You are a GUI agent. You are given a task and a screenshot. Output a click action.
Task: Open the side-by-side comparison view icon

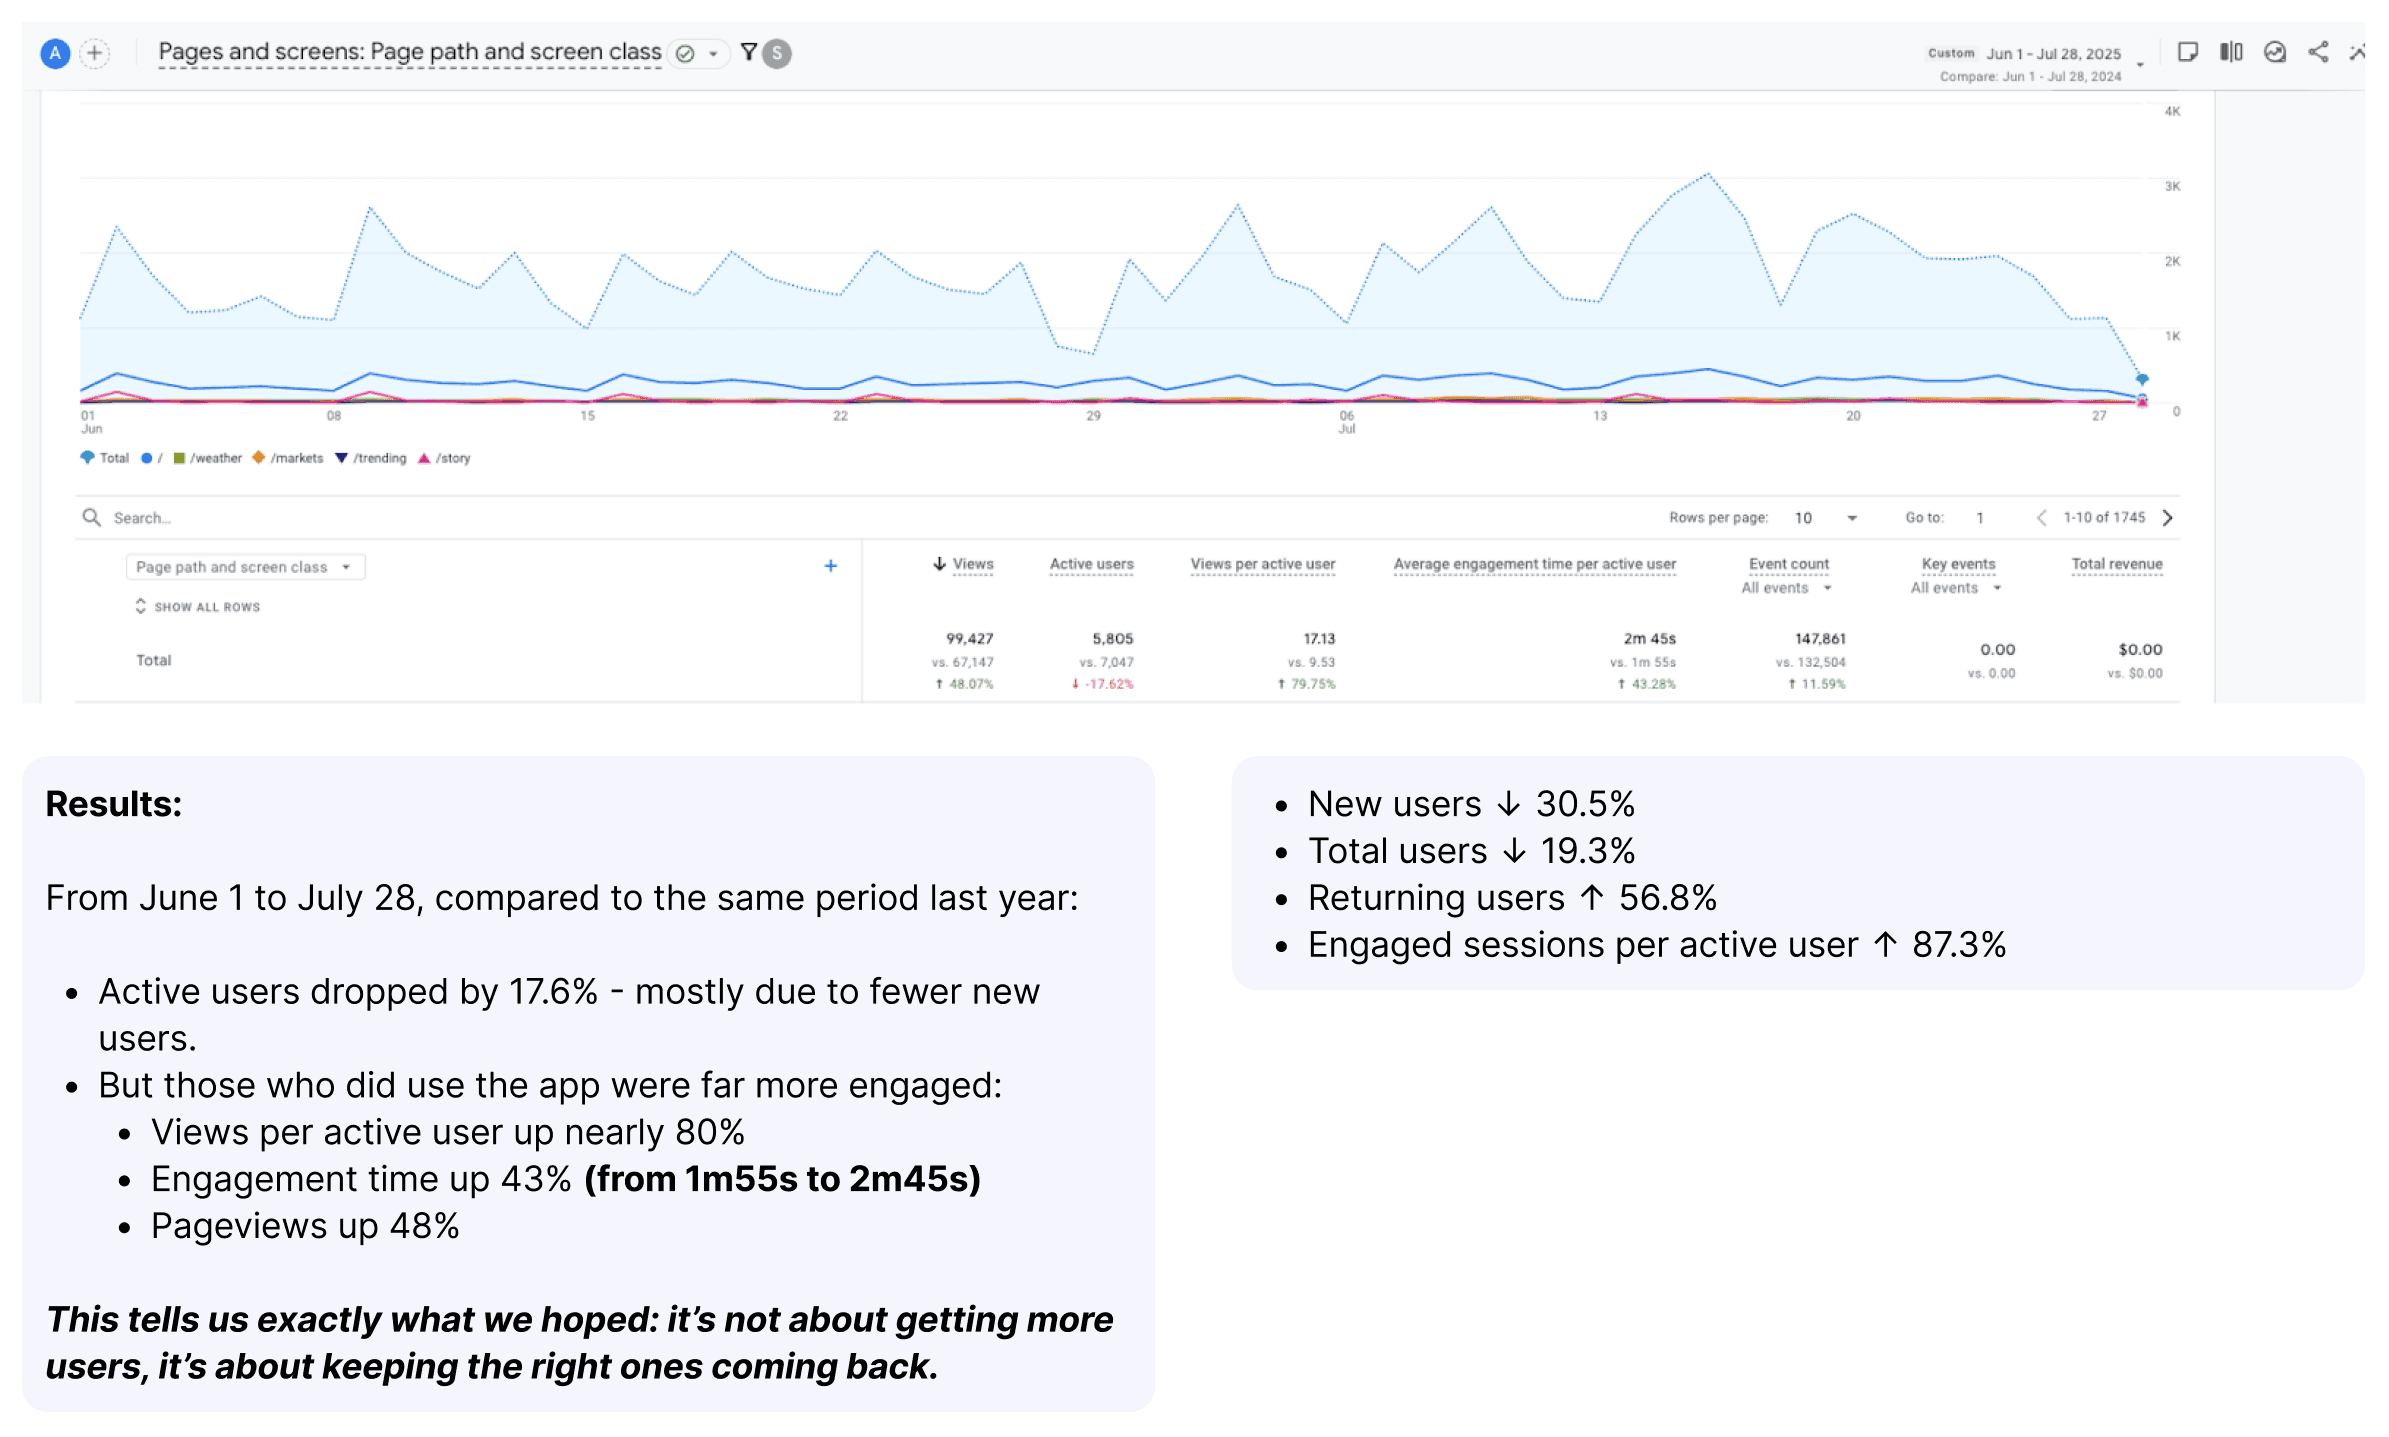coord(2231,53)
